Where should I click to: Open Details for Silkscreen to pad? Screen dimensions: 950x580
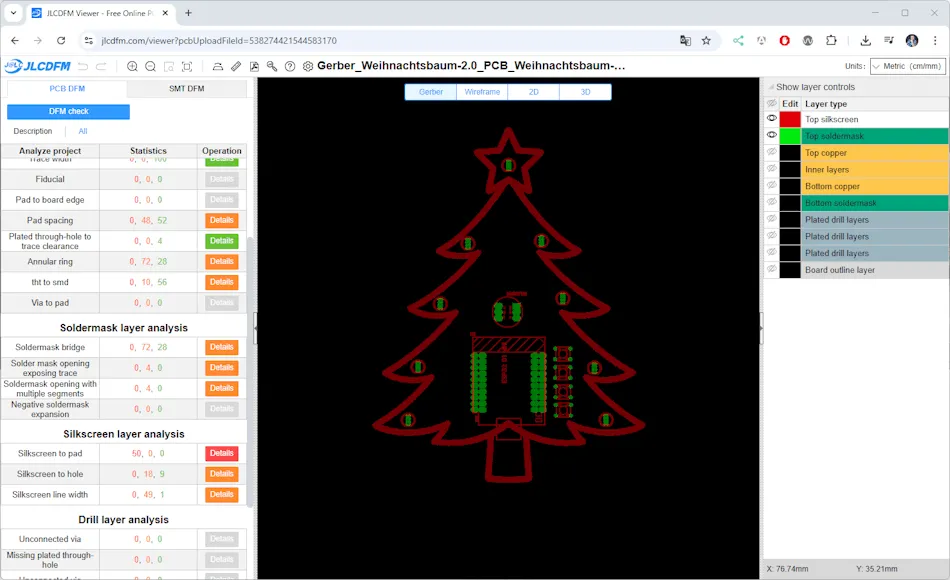pyautogui.click(x=221, y=454)
